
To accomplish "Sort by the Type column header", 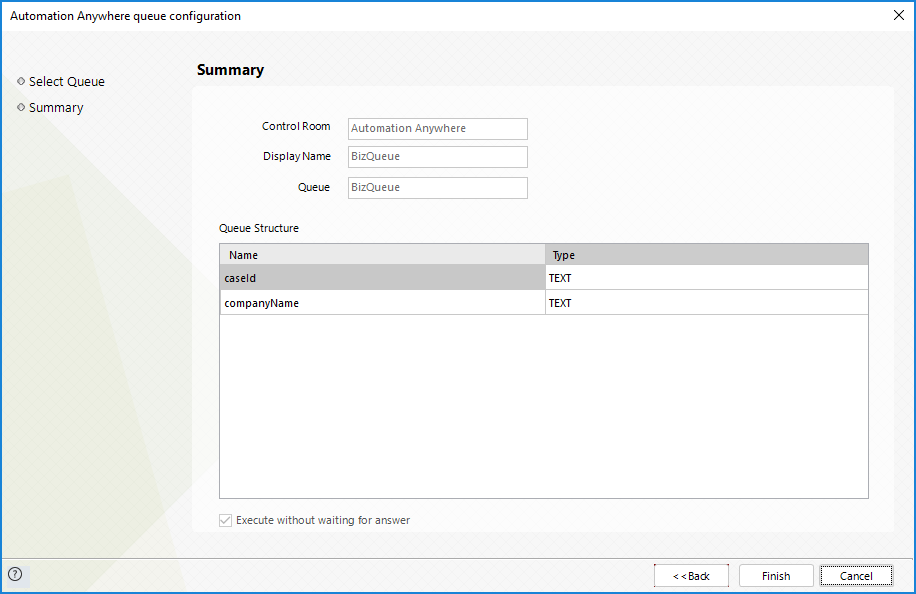I will pyautogui.click(x=707, y=255).
